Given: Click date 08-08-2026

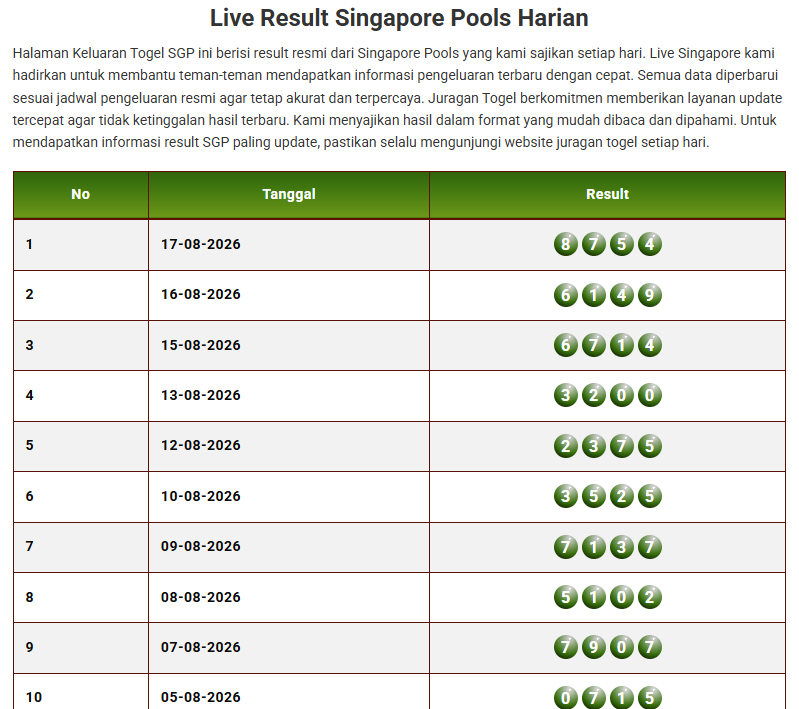Looking at the screenshot, I should pyautogui.click(x=201, y=597).
